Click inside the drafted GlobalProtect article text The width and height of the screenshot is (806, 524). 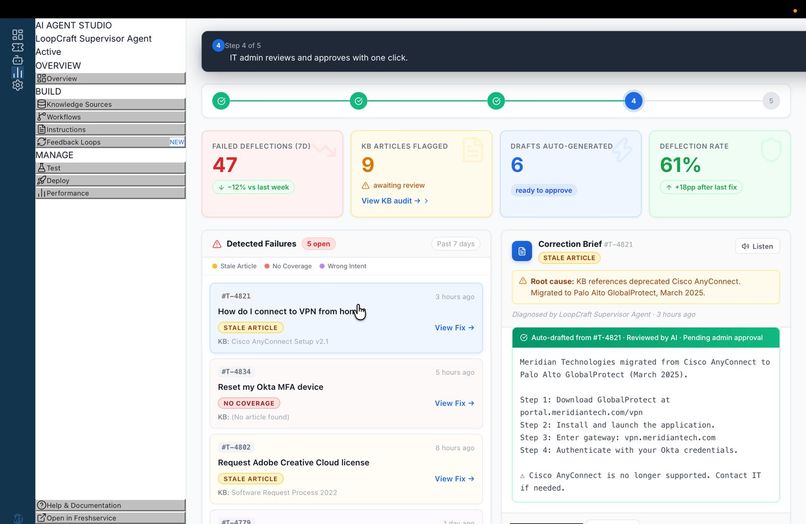click(646, 424)
